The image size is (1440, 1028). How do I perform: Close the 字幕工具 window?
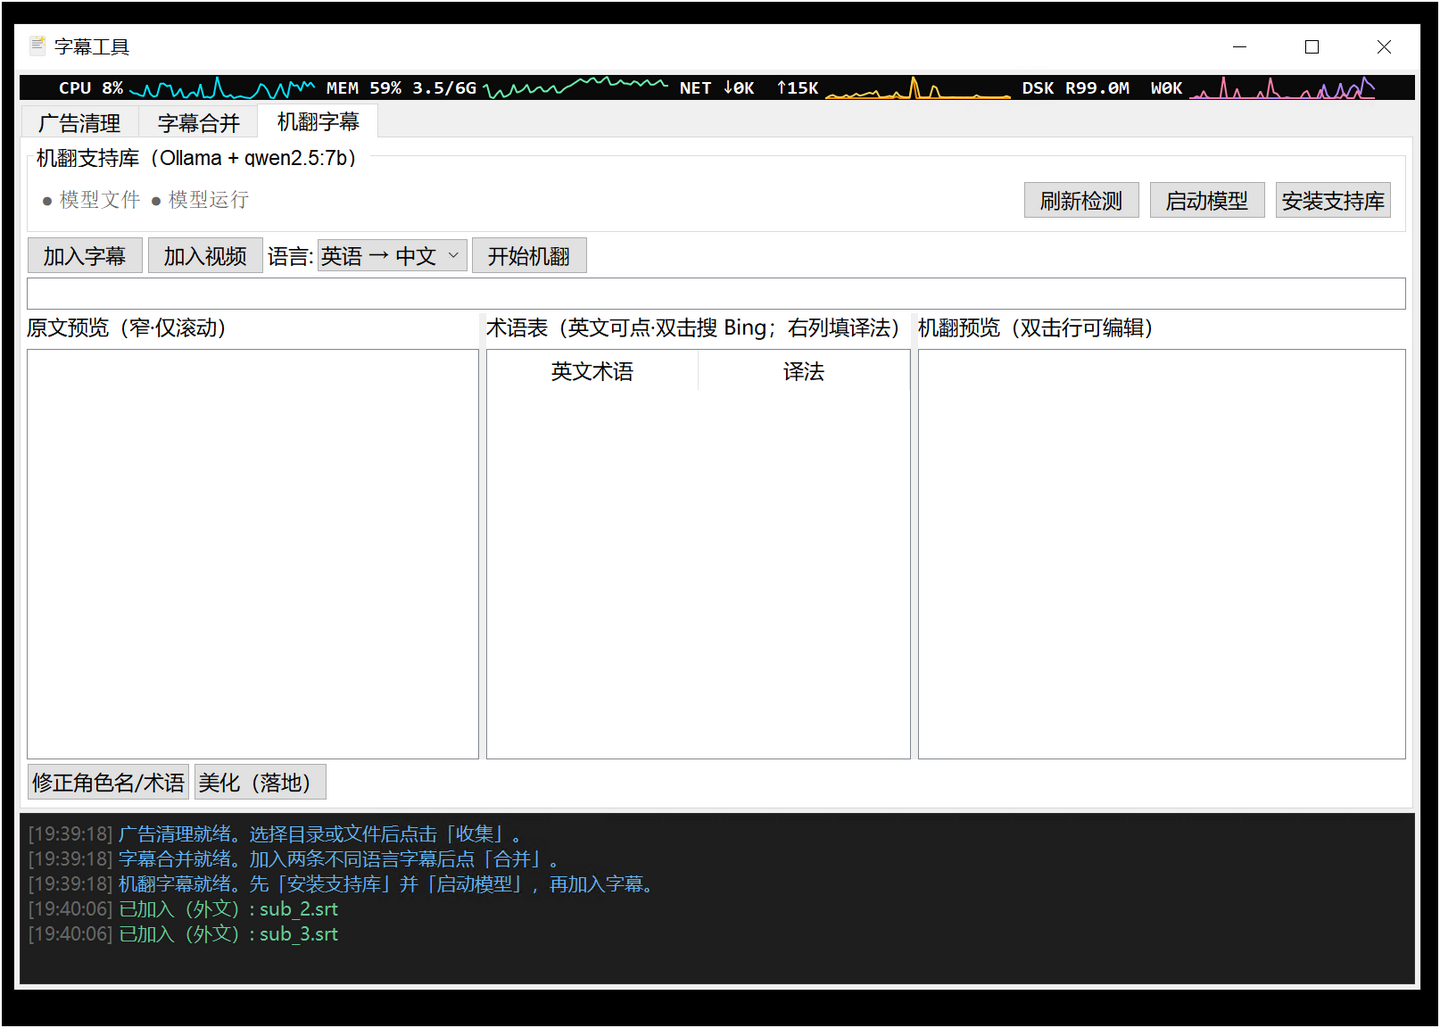[x=1384, y=47]
